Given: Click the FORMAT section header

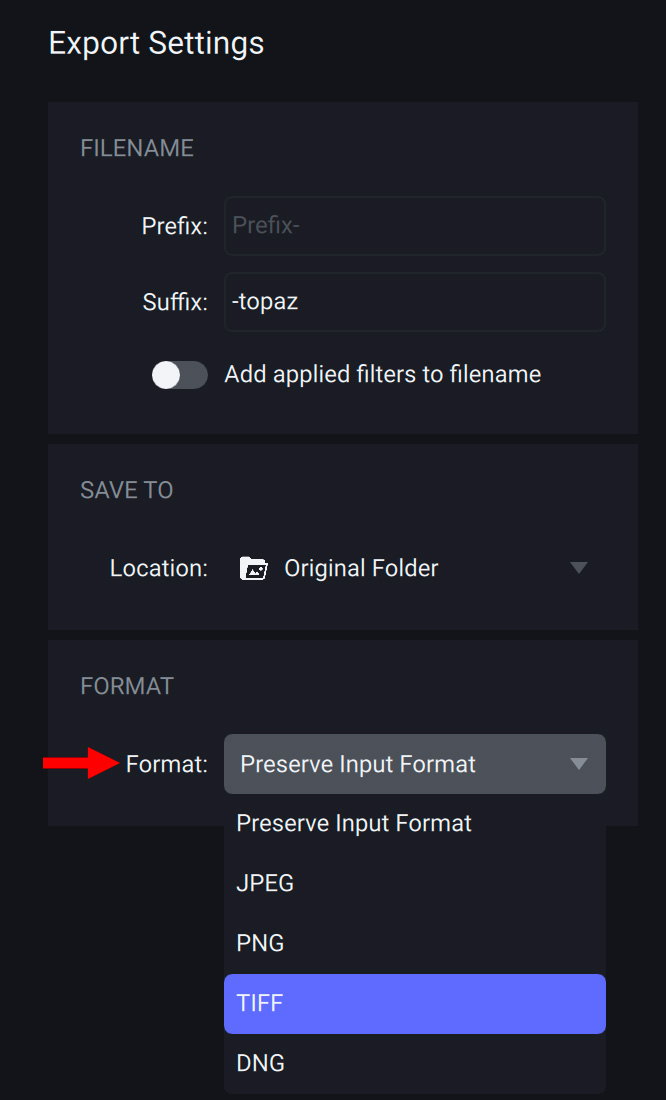Looking at the screenshot, I should (127, 686).
